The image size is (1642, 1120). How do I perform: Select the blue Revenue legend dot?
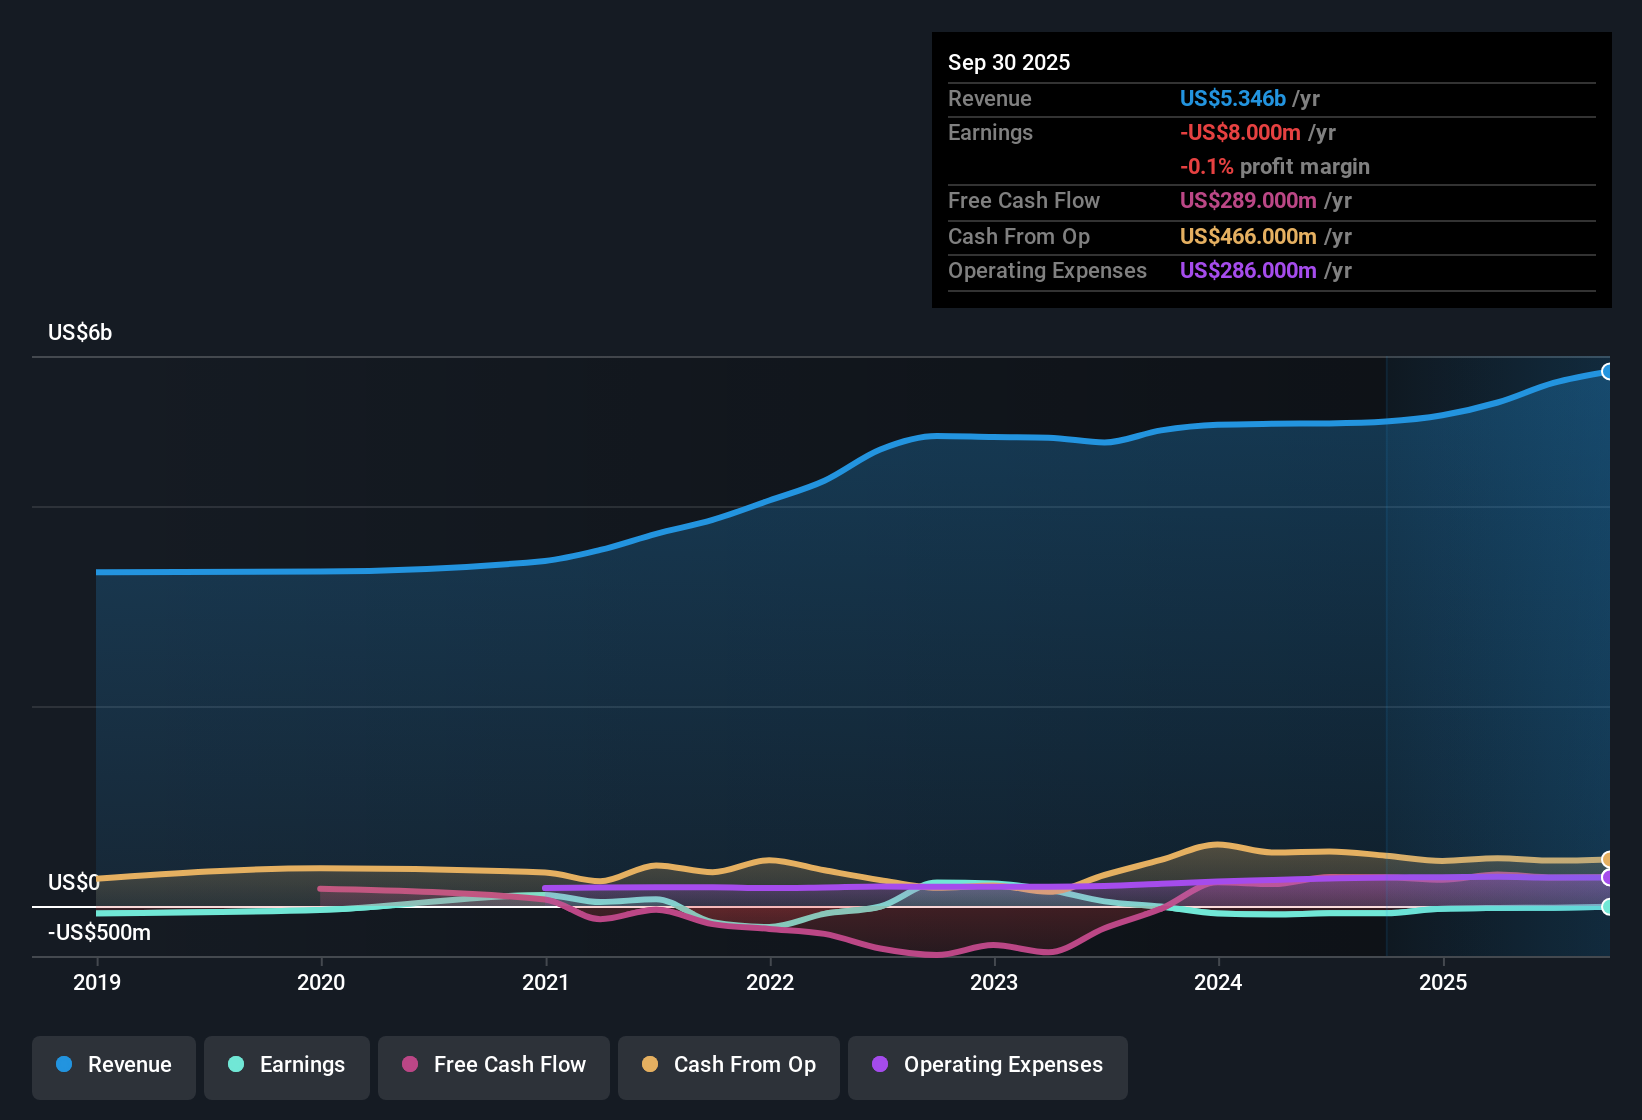click(64, 1065)
